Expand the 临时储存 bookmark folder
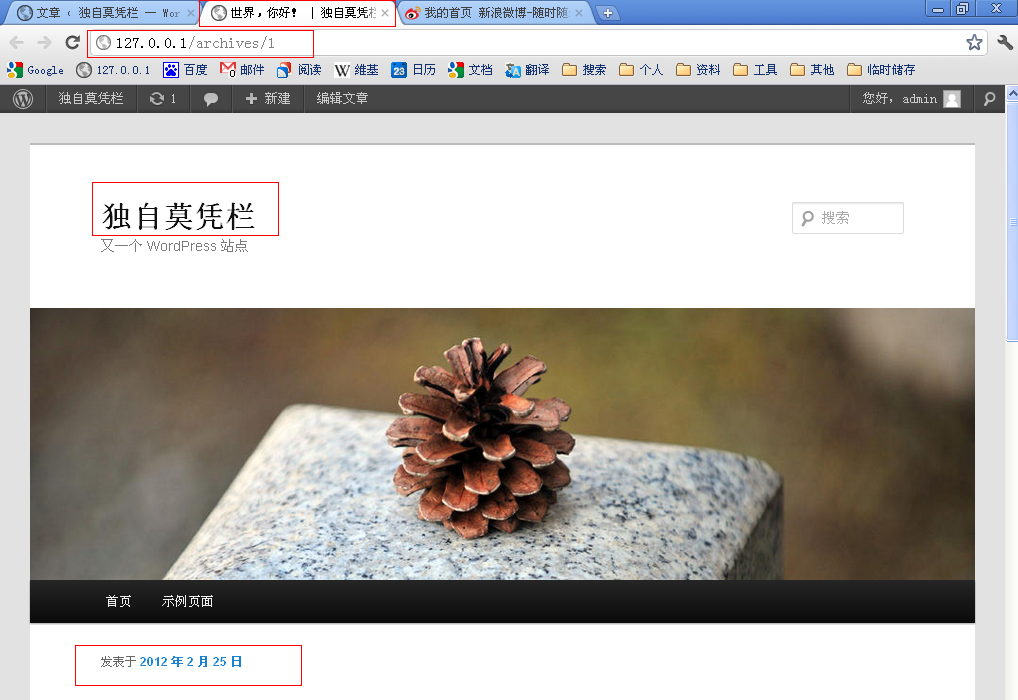Image resolution: width=1018 pixels, height=700 pixels. click(x=881, y=69)
